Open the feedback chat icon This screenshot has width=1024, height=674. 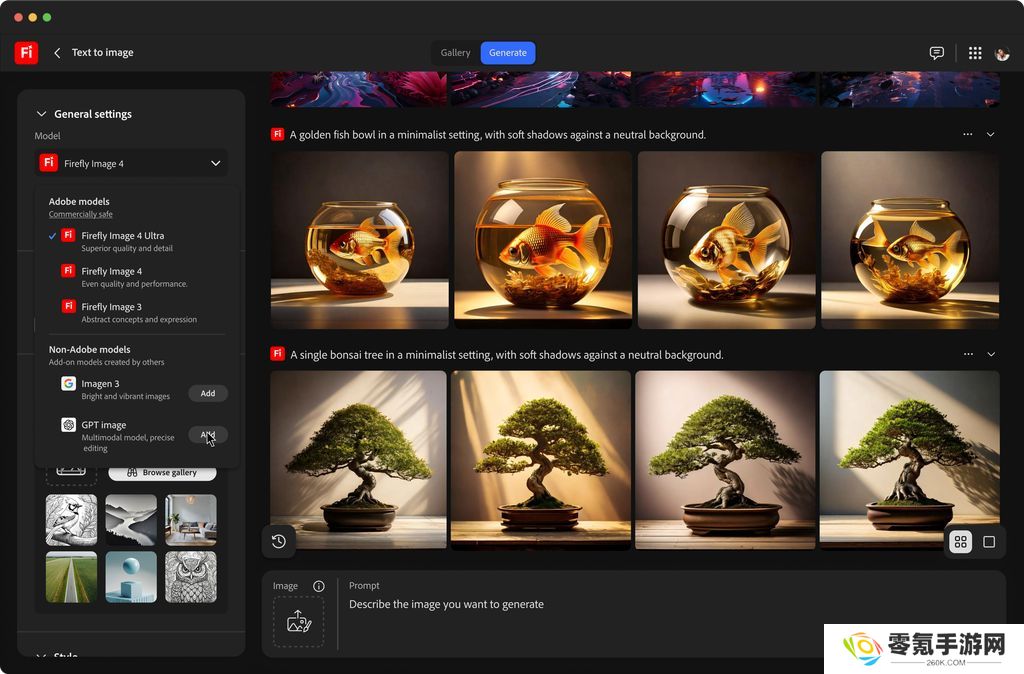point(936,53)
